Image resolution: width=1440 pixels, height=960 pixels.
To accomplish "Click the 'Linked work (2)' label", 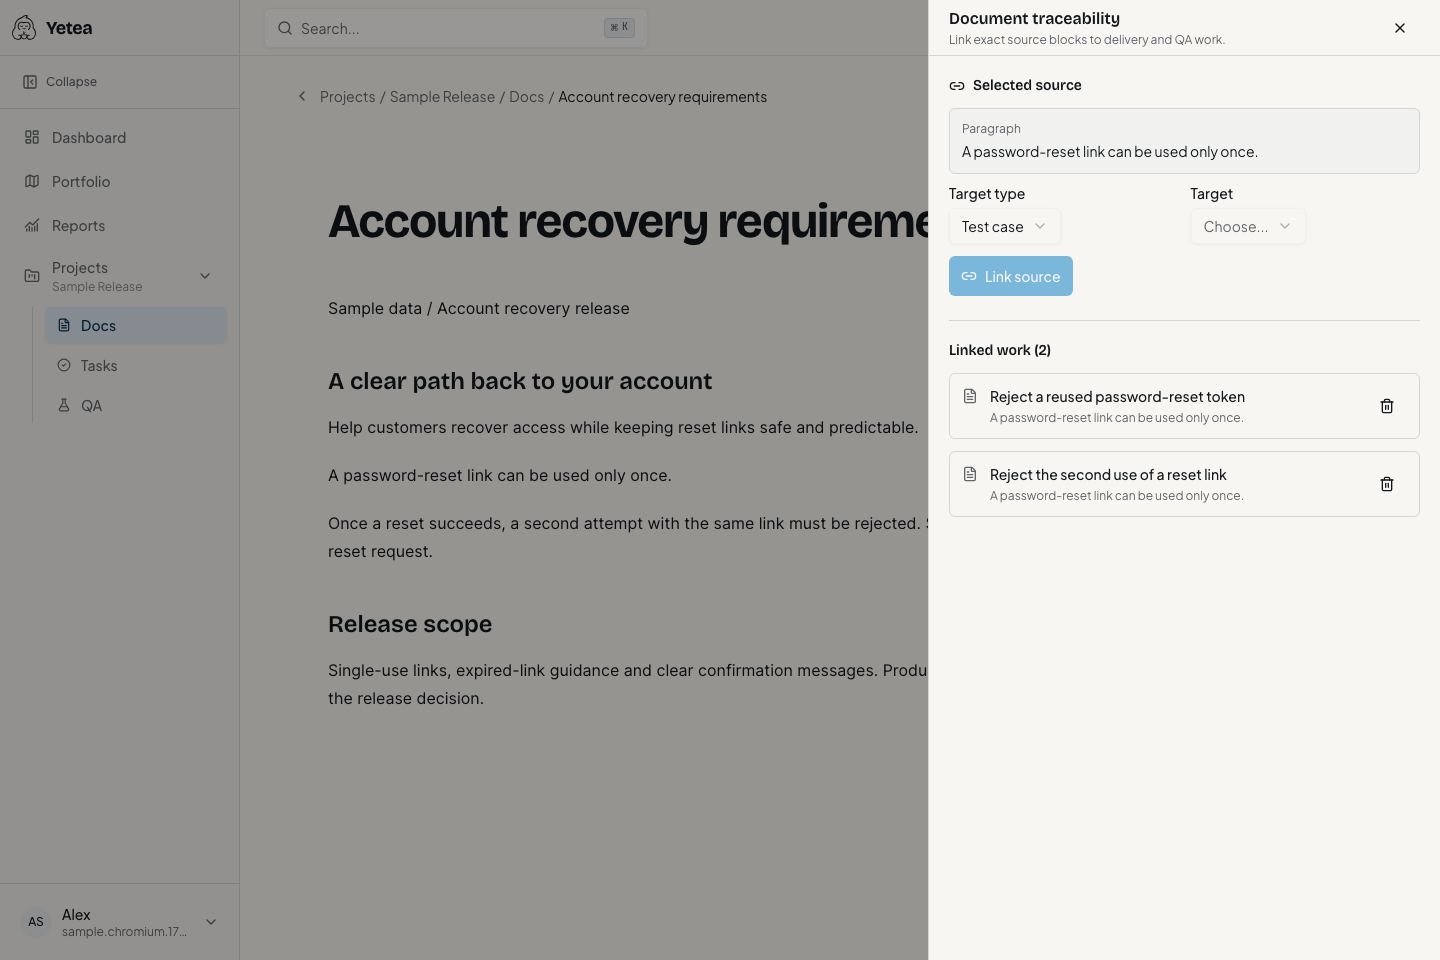I will (x=1000, y=350).
